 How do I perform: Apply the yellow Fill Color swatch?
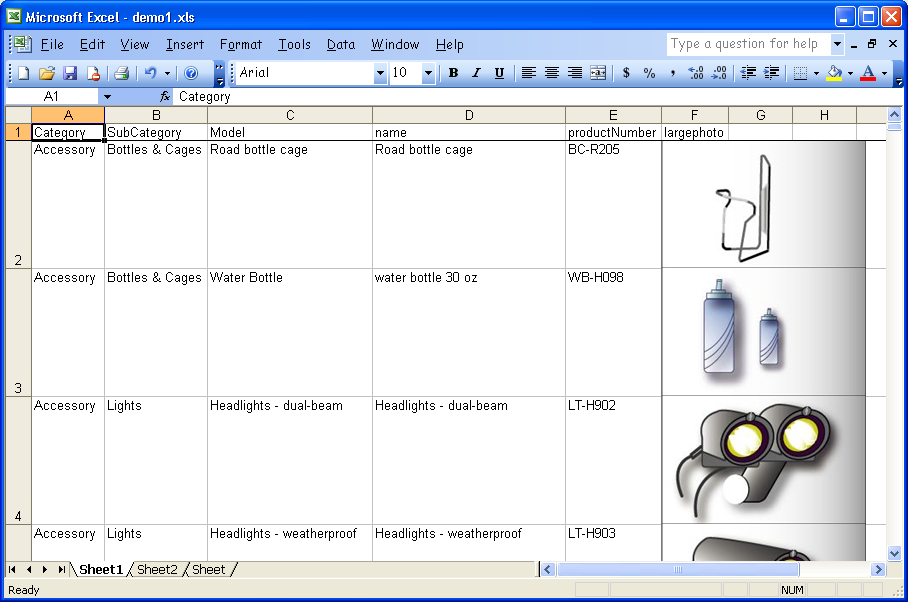click(834, 73)
